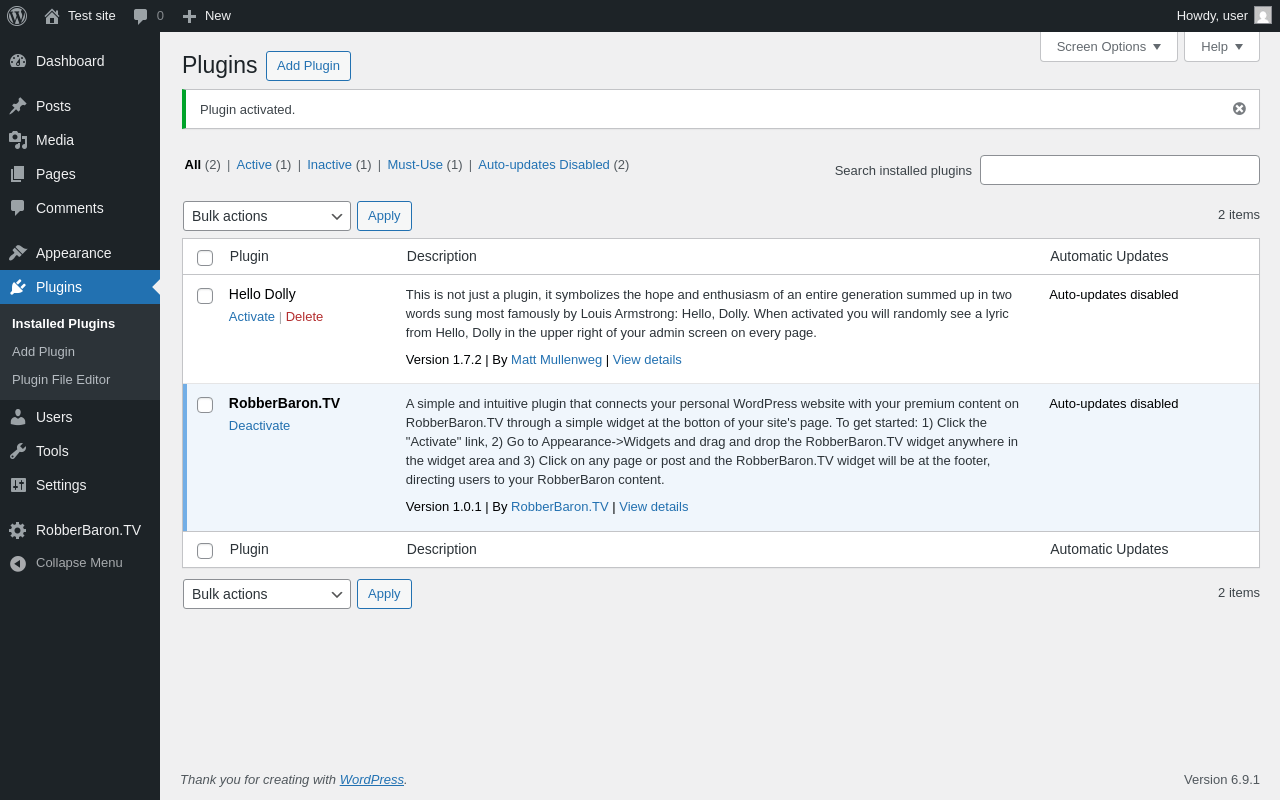Screen dimensions: 1280x800
Task: Open Posts via the pushpin icon
Action: [x=18, y=106]
